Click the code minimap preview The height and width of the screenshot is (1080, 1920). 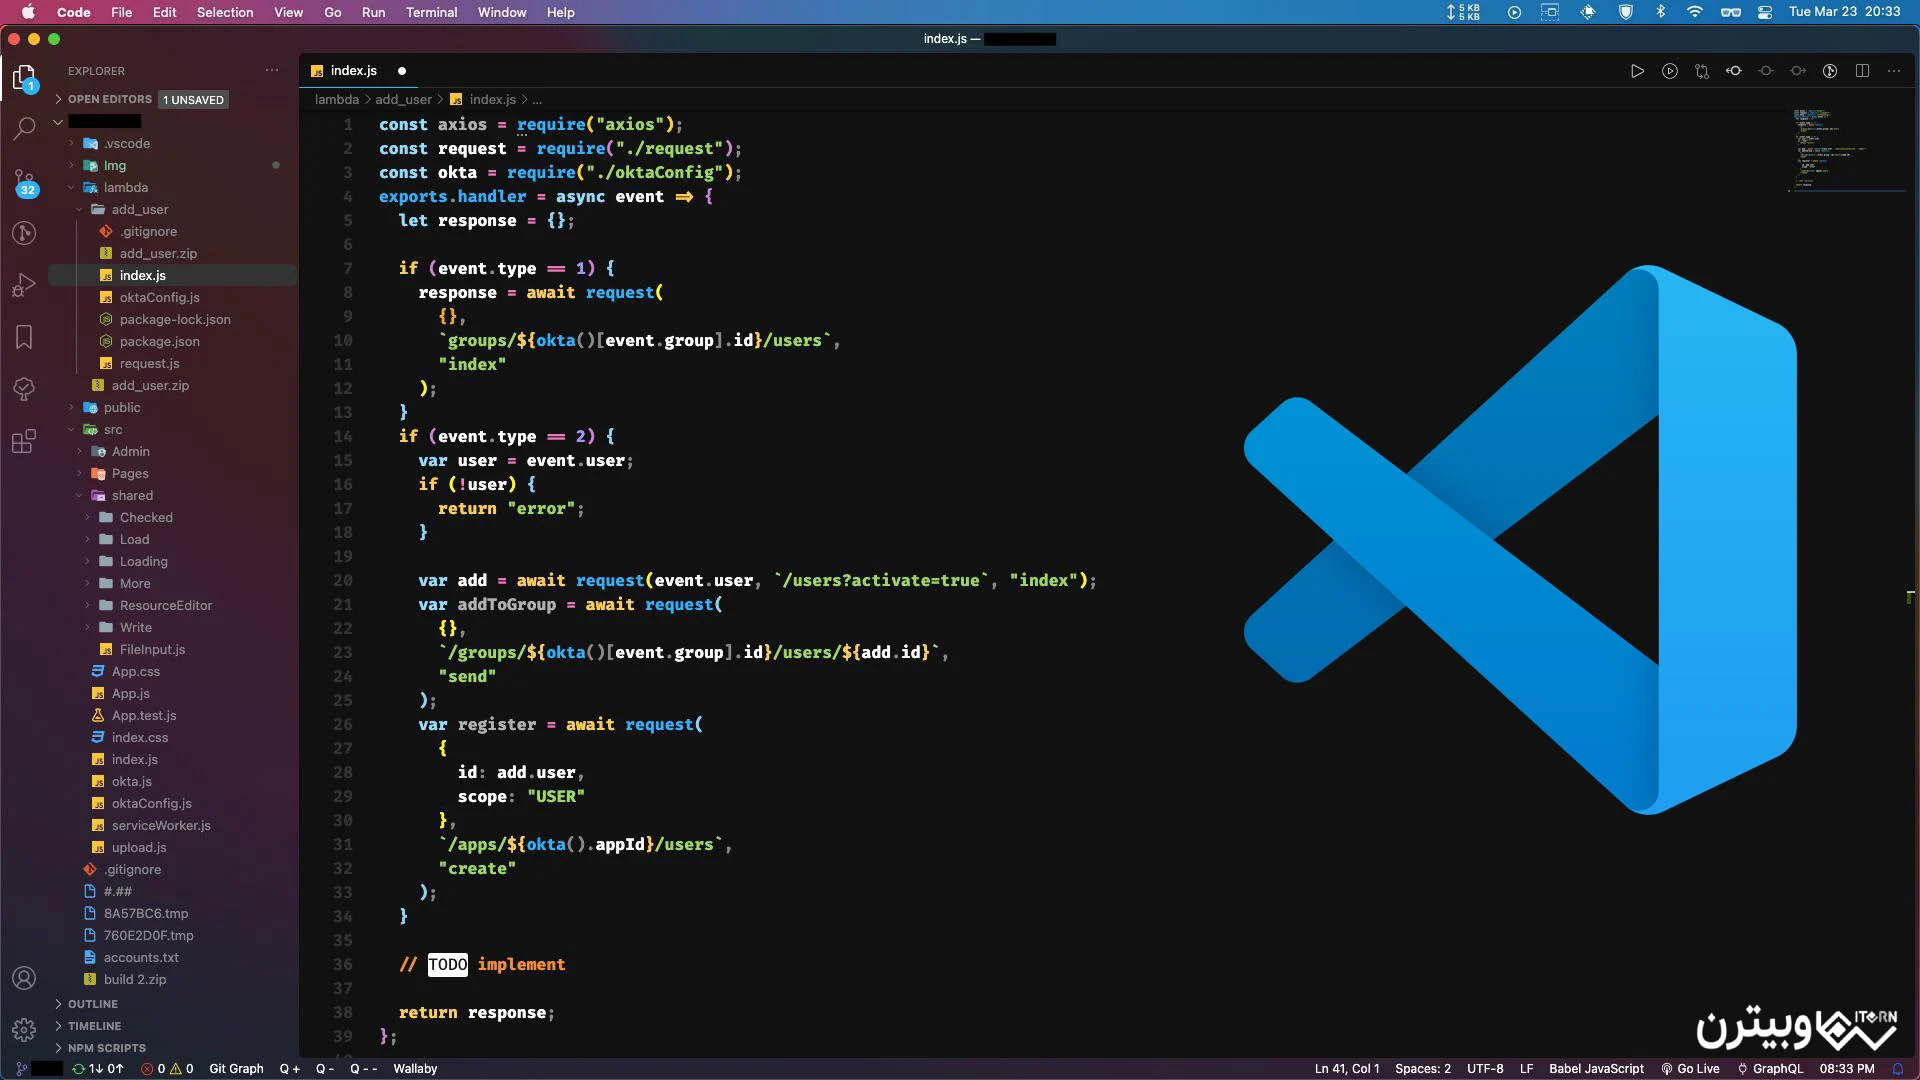point(1846,150)
